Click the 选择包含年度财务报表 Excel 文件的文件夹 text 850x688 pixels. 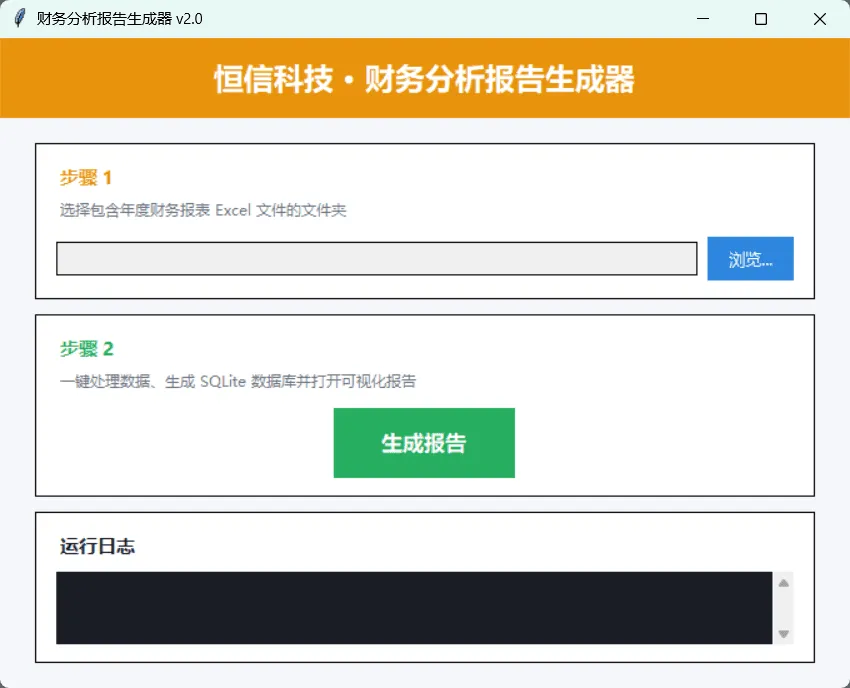[x=203, y=210]
